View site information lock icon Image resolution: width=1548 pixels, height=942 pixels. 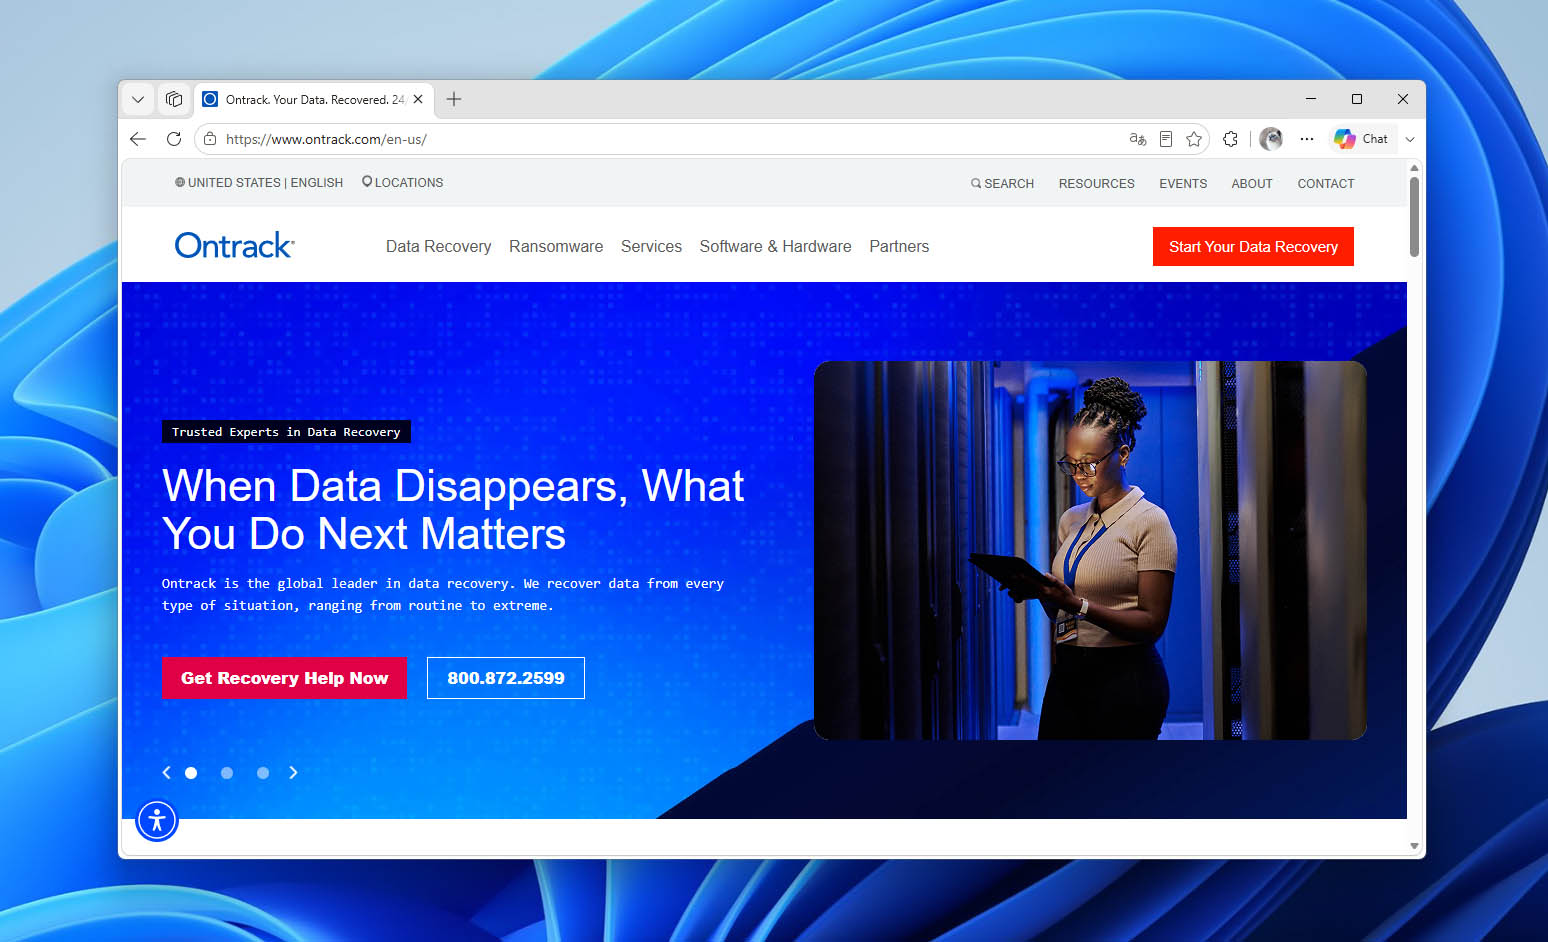210,139
